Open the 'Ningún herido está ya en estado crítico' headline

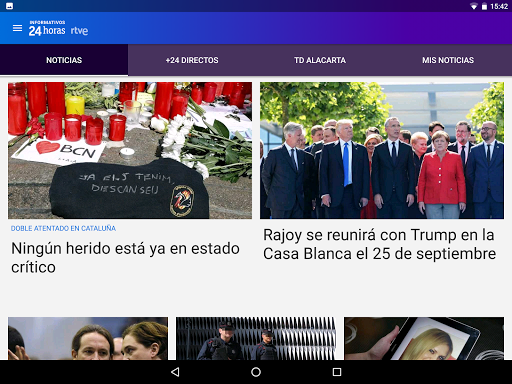point(125,258)
